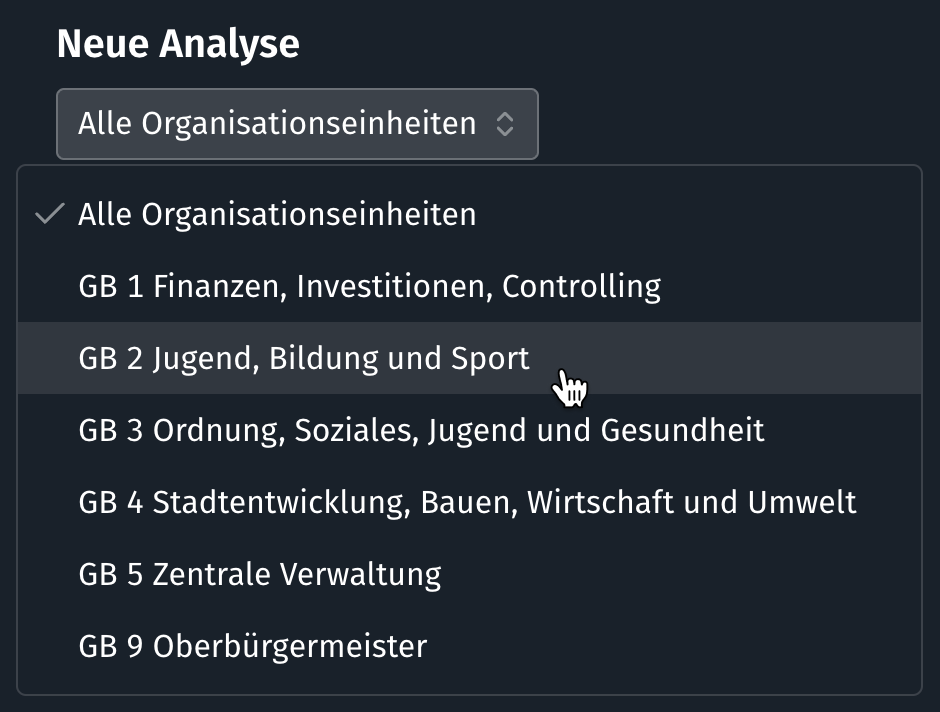940x712 pixels.
Task: Reset selection to all organisation units
Action: point(277,214)
